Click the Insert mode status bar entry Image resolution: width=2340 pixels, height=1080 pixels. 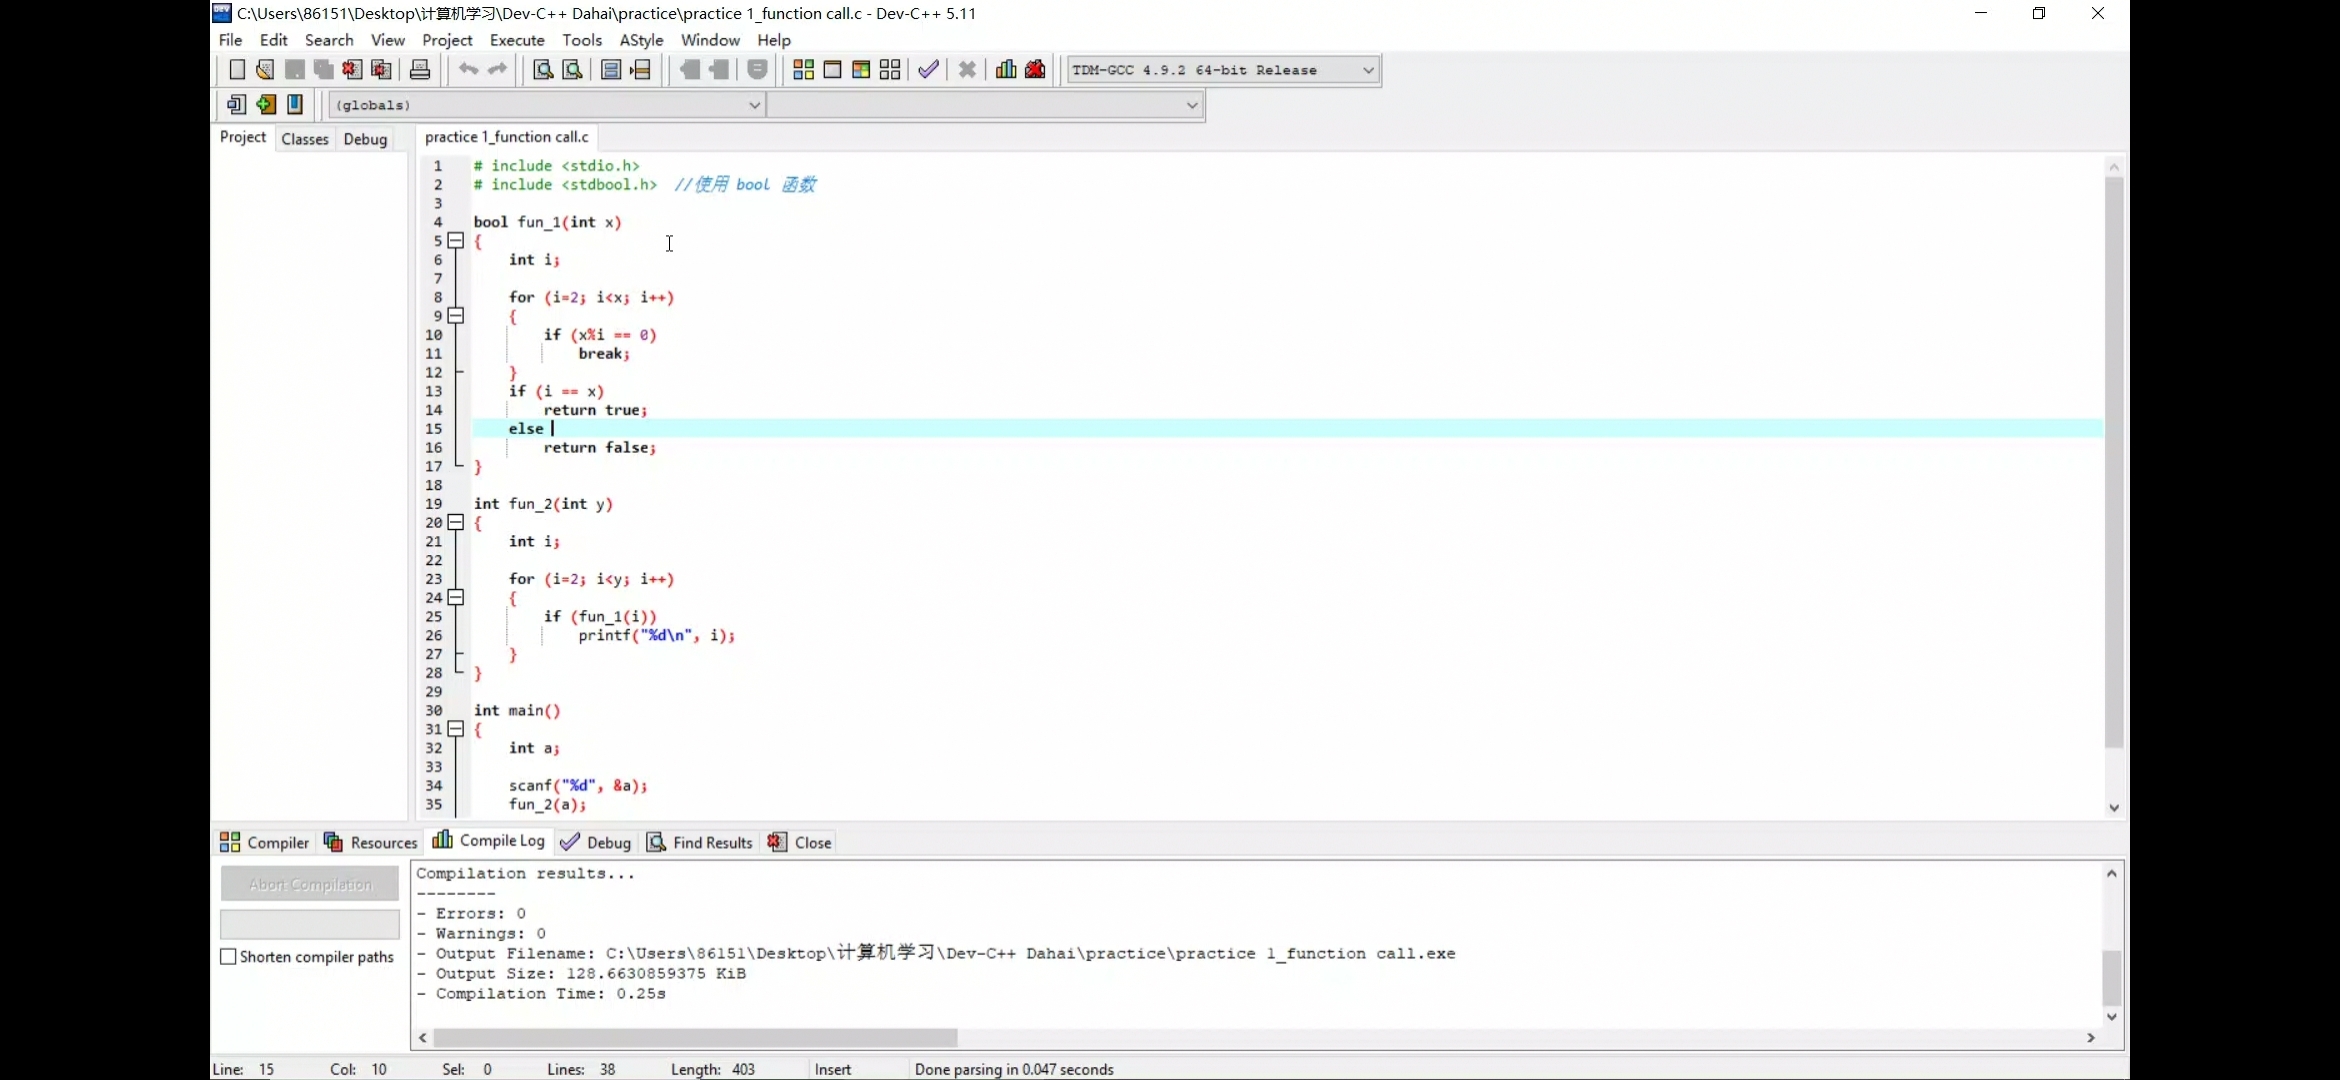point(833,1069)
